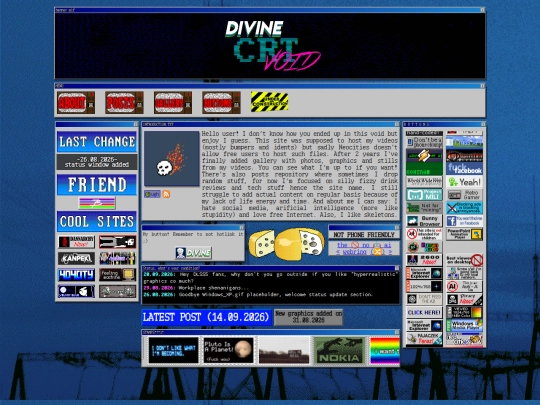This screenshot has height=405, width=540.
Task: Click the blocking ads badge
Action: click(x=464, y=208)
